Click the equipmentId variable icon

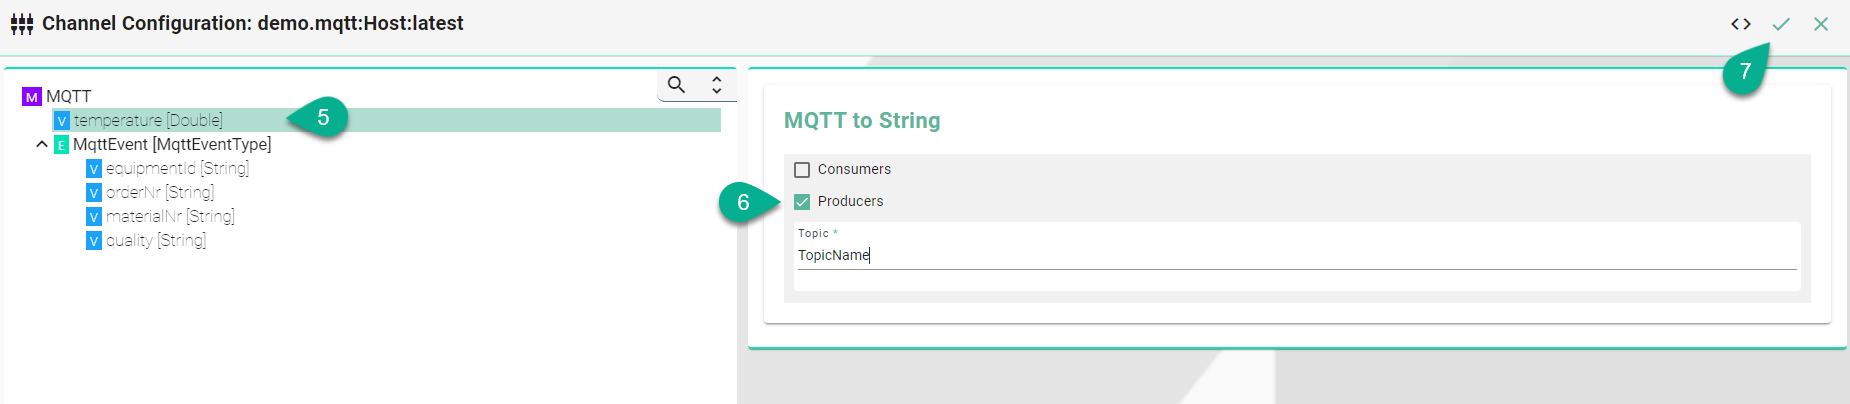[94, 169]
